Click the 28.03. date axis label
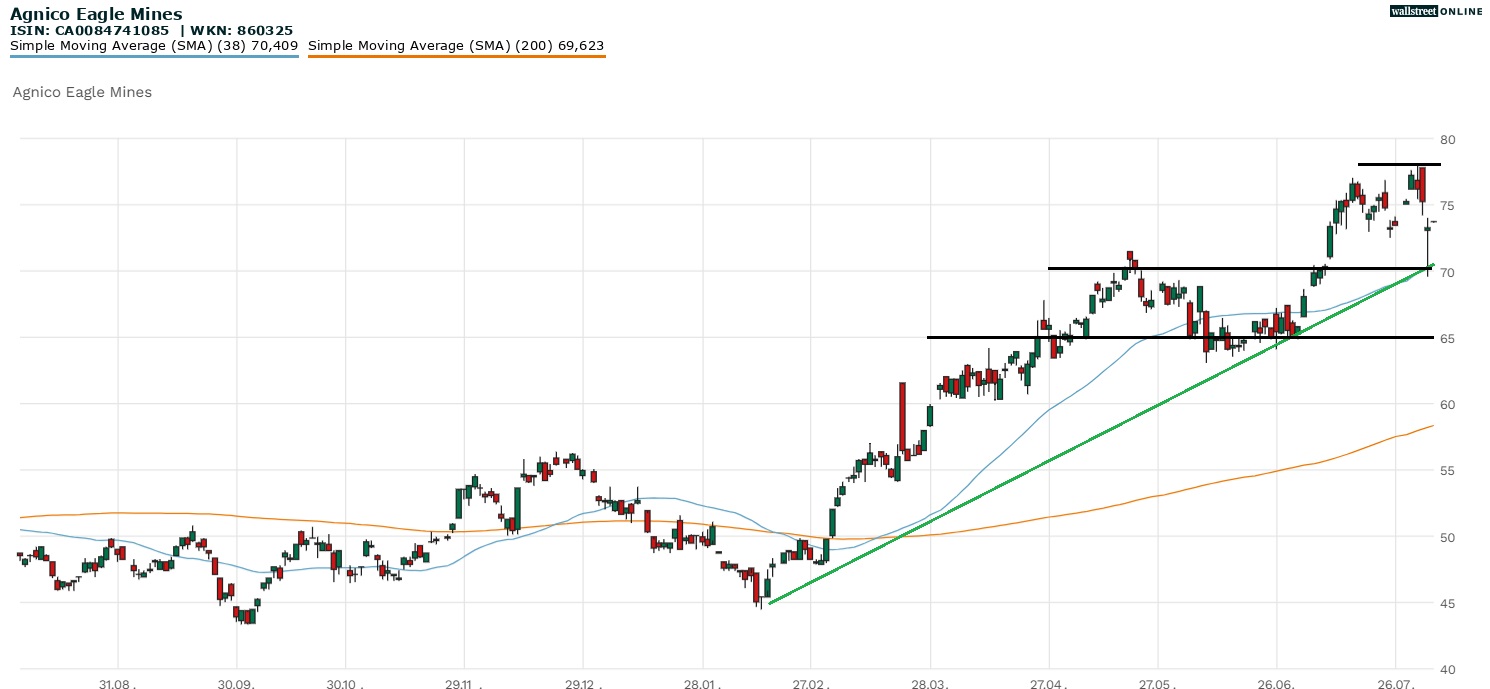The image size is (1490, 689). [x=930, y=683]
